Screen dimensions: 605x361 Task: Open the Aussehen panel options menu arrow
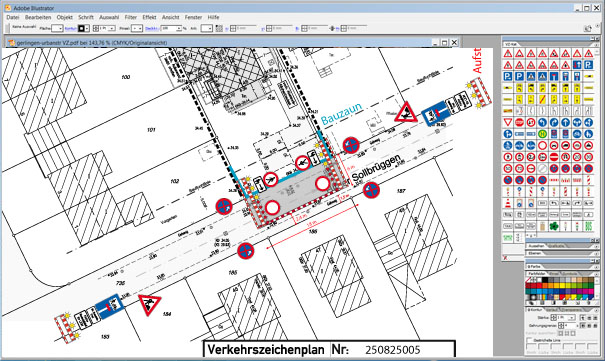coord(596,246)
